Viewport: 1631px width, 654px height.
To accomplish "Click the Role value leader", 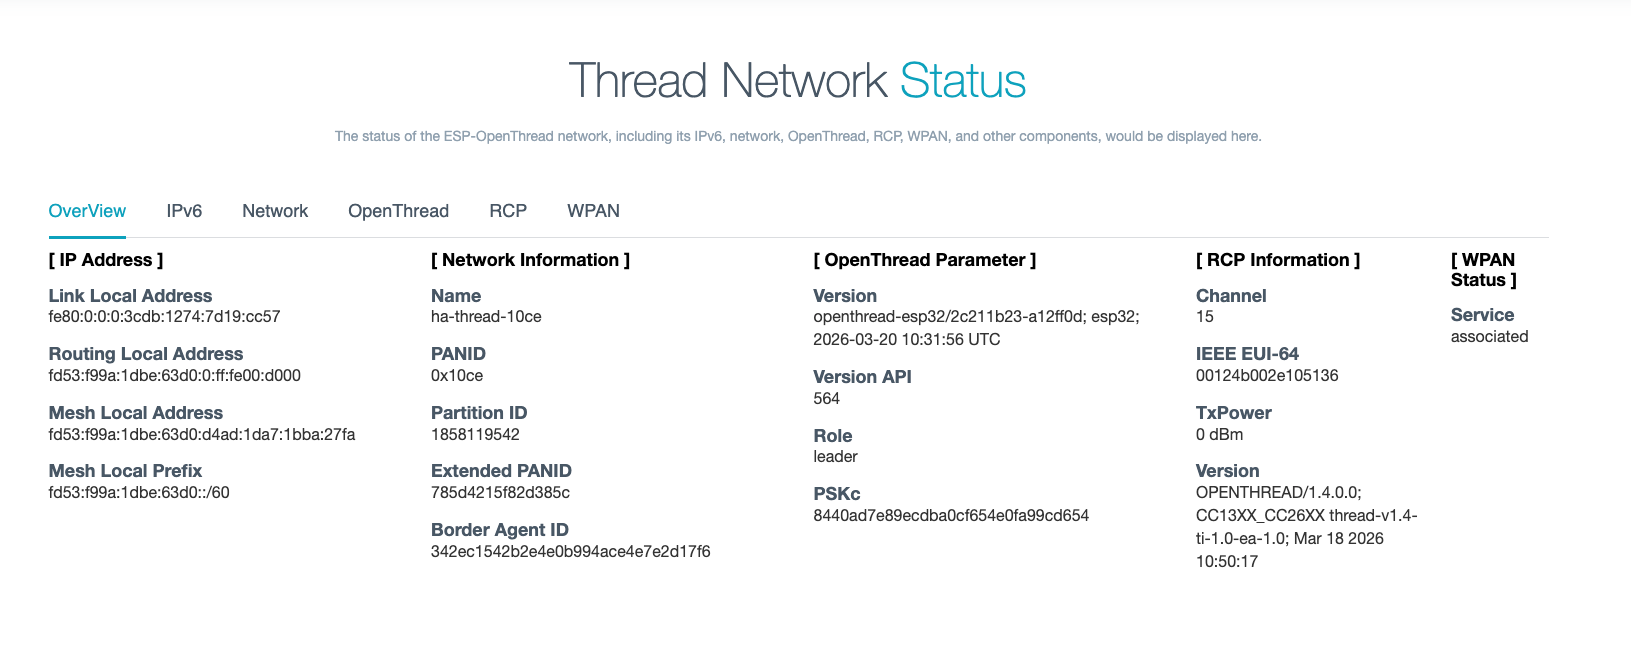I will tap(835, 457).
